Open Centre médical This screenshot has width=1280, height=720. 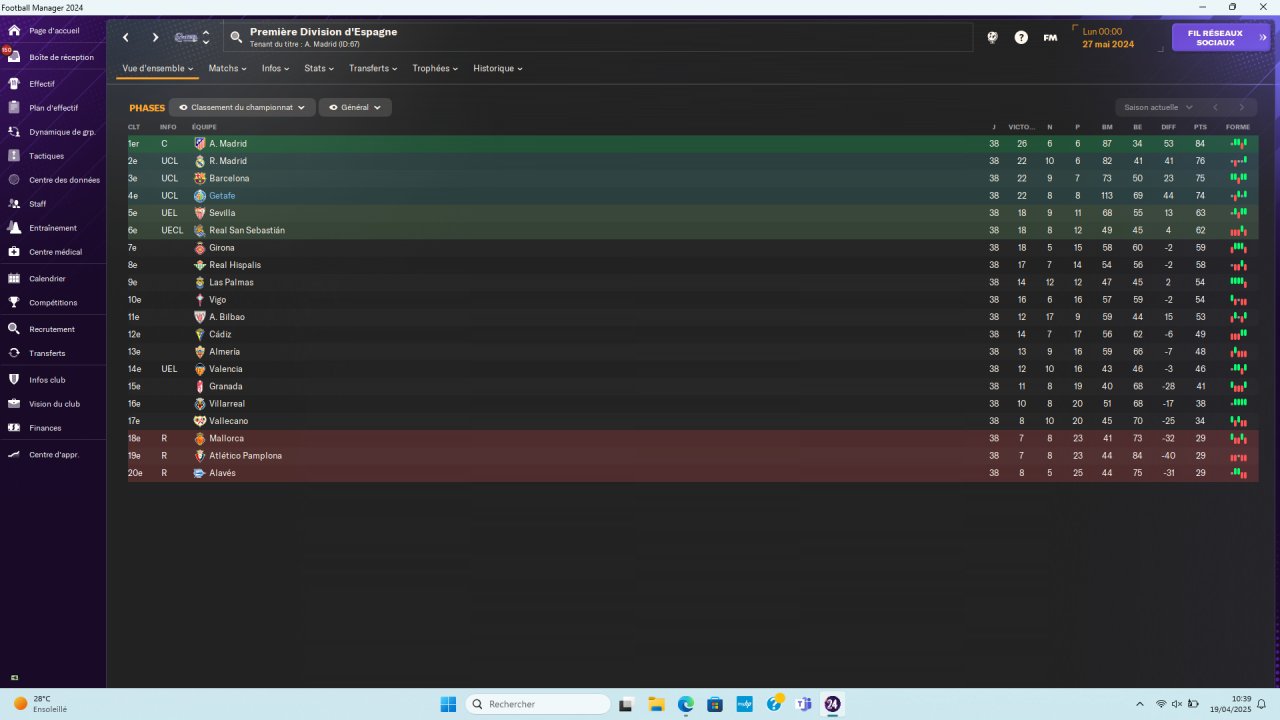(53, 252)
